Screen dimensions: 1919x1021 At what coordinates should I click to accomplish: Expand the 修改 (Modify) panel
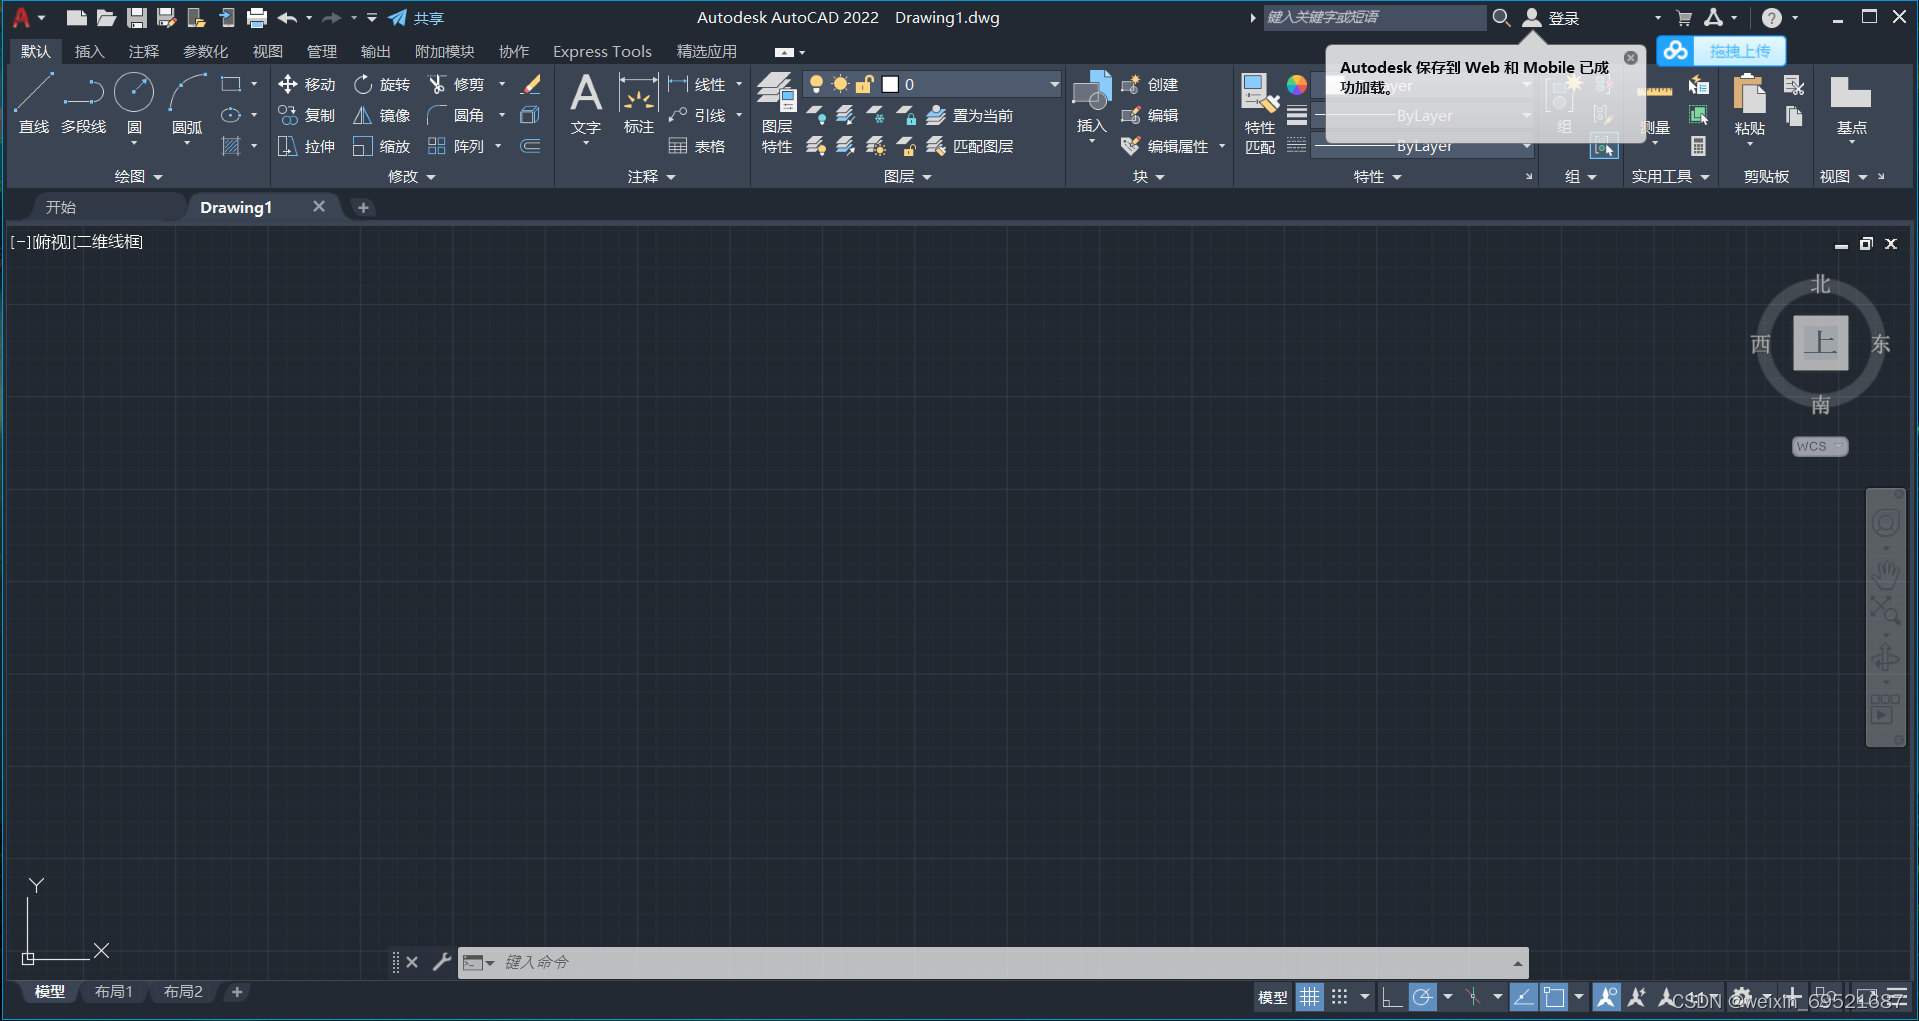point(412,177)
